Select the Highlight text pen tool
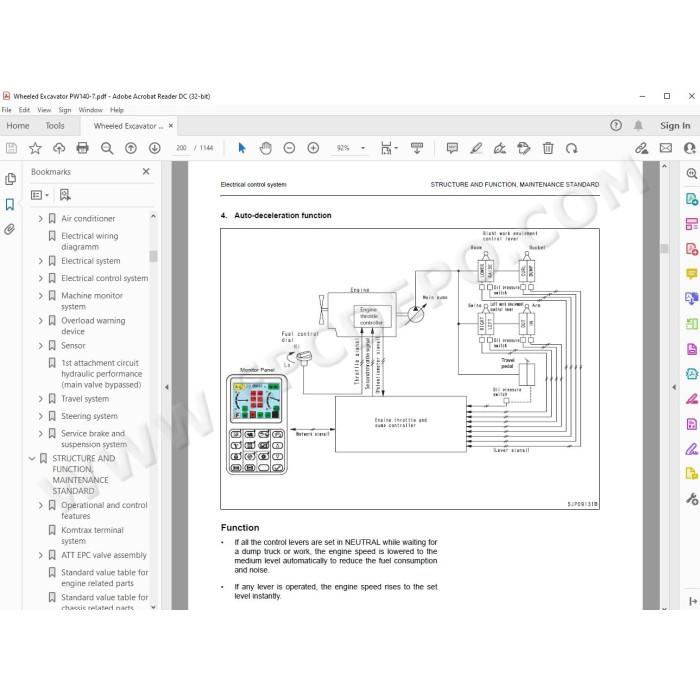This screenshot has height=700, width=700. point(476,148)
